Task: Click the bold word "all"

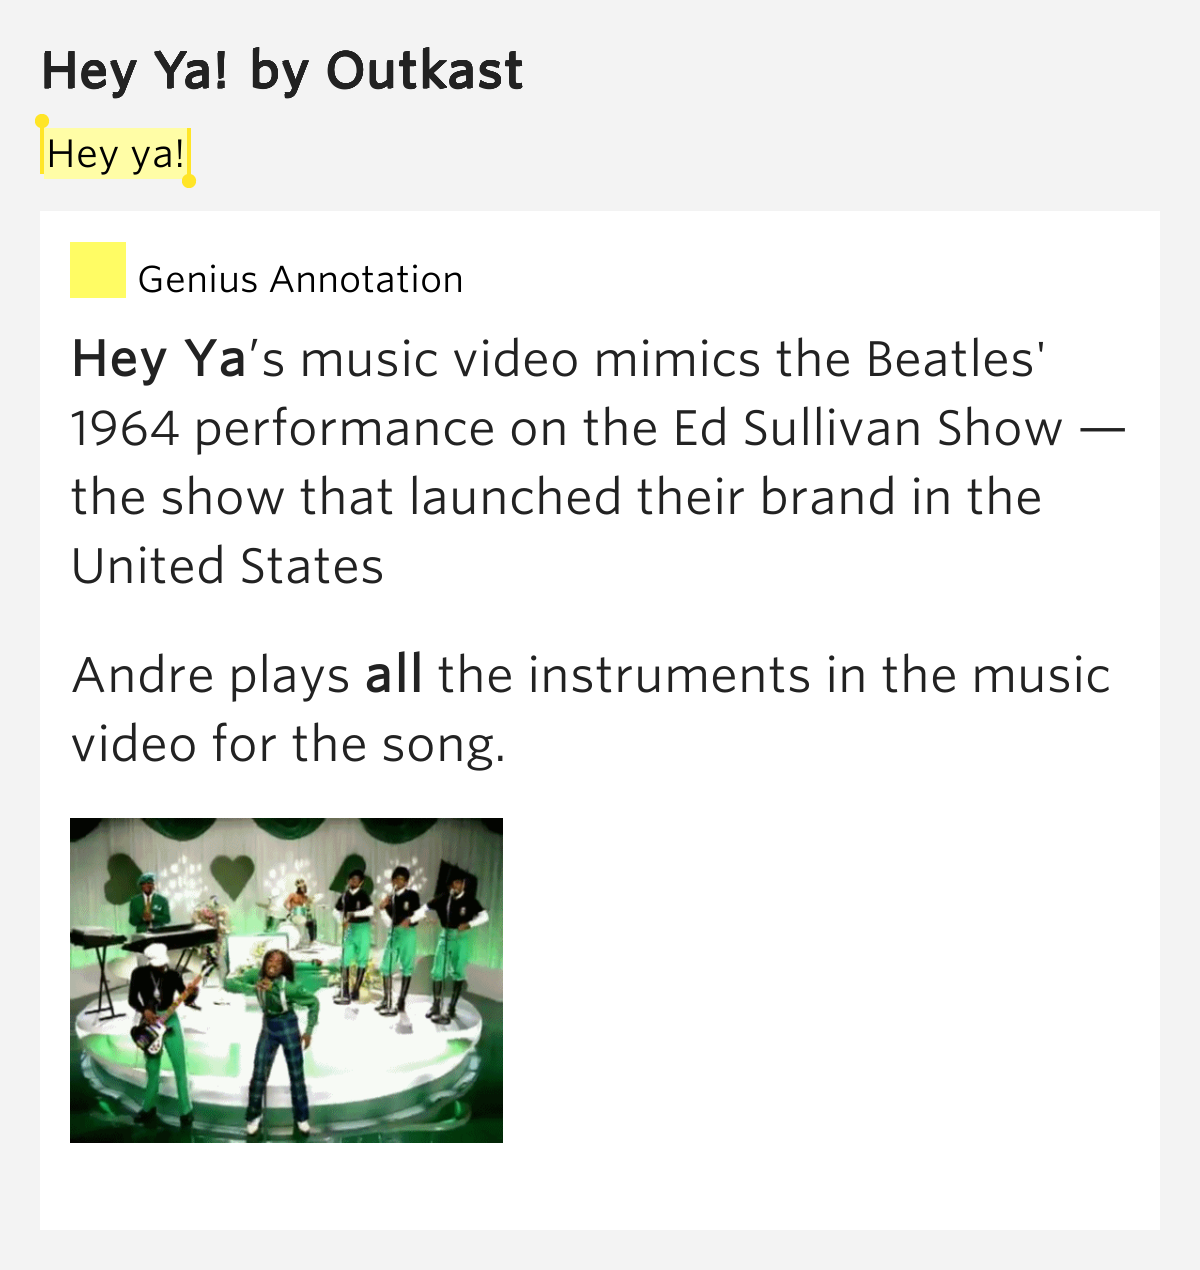Action: 394,675
